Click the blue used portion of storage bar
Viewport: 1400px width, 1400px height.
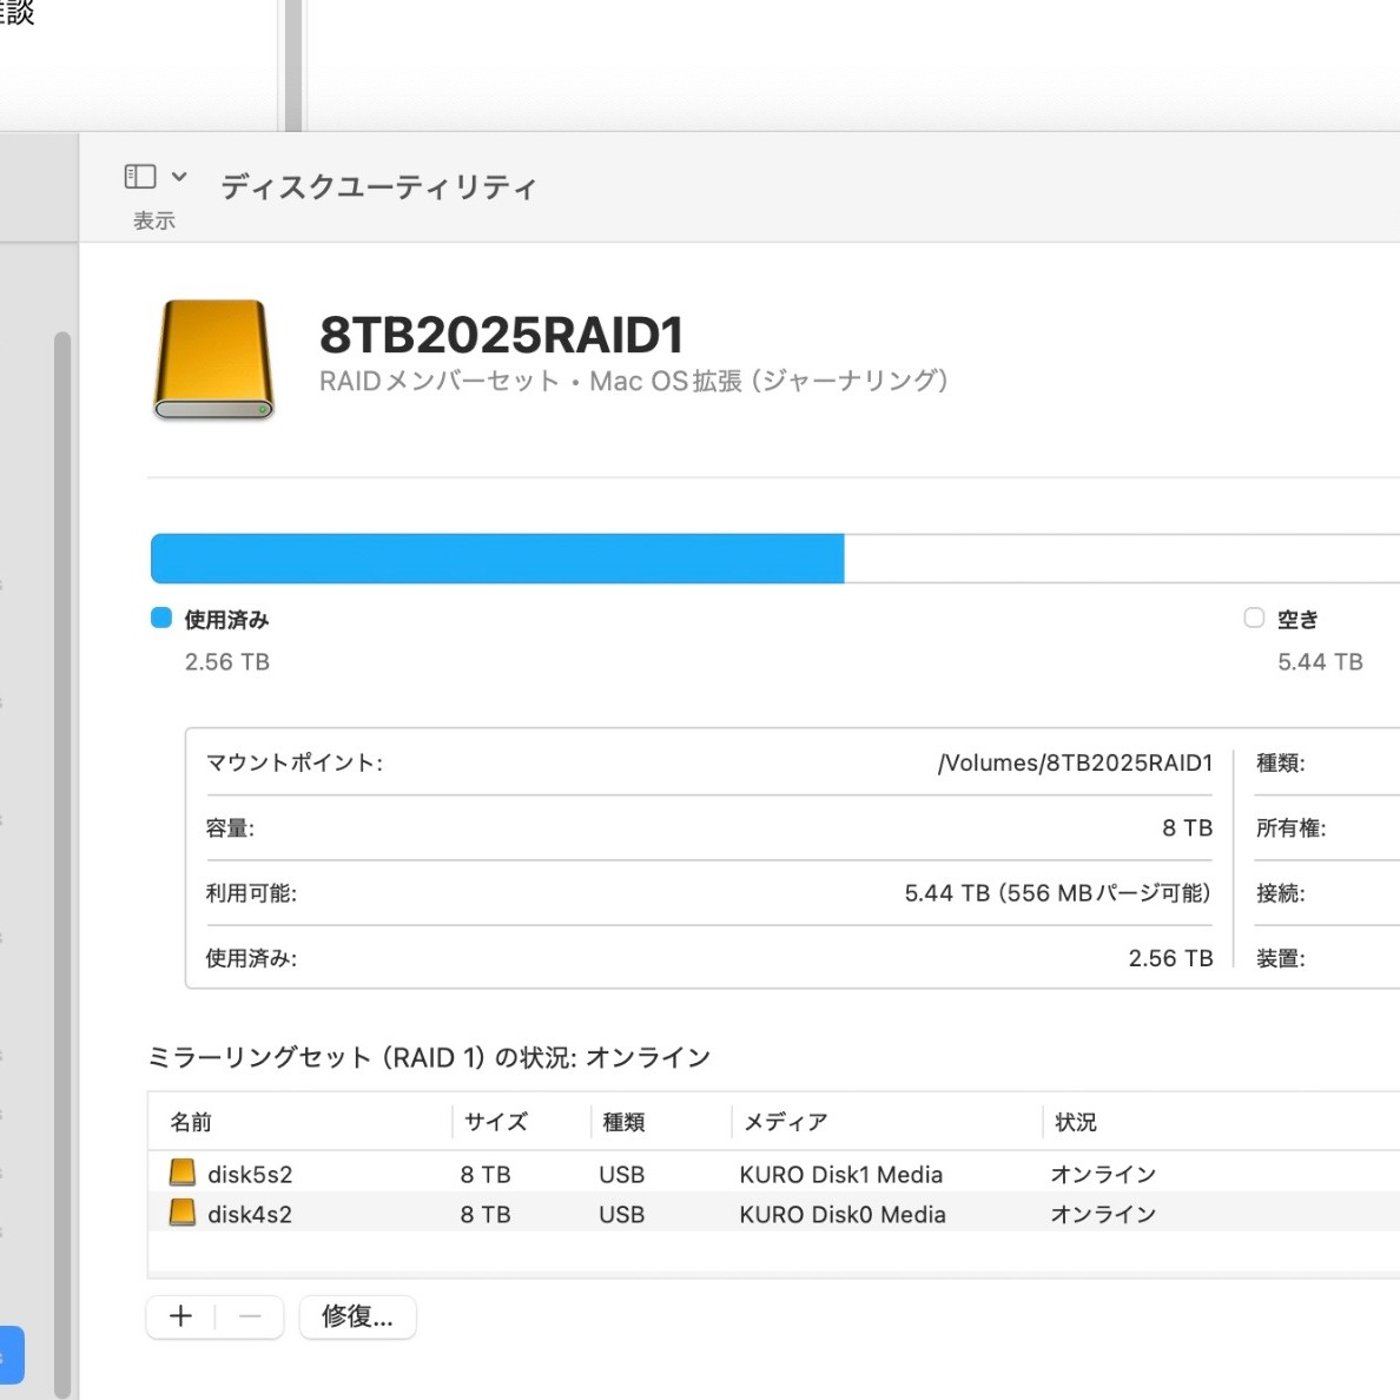tap(497, 558)
